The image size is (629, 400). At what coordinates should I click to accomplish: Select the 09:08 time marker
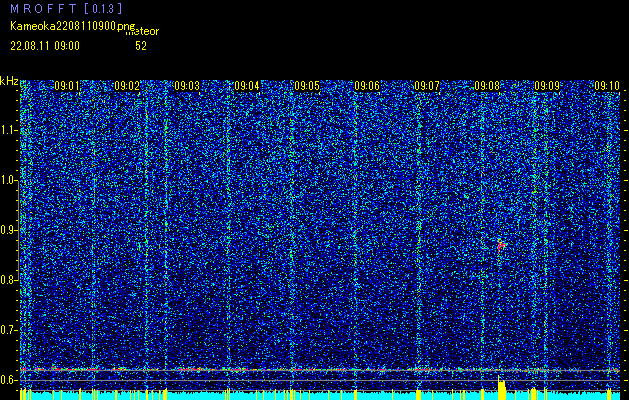[487, 85]
